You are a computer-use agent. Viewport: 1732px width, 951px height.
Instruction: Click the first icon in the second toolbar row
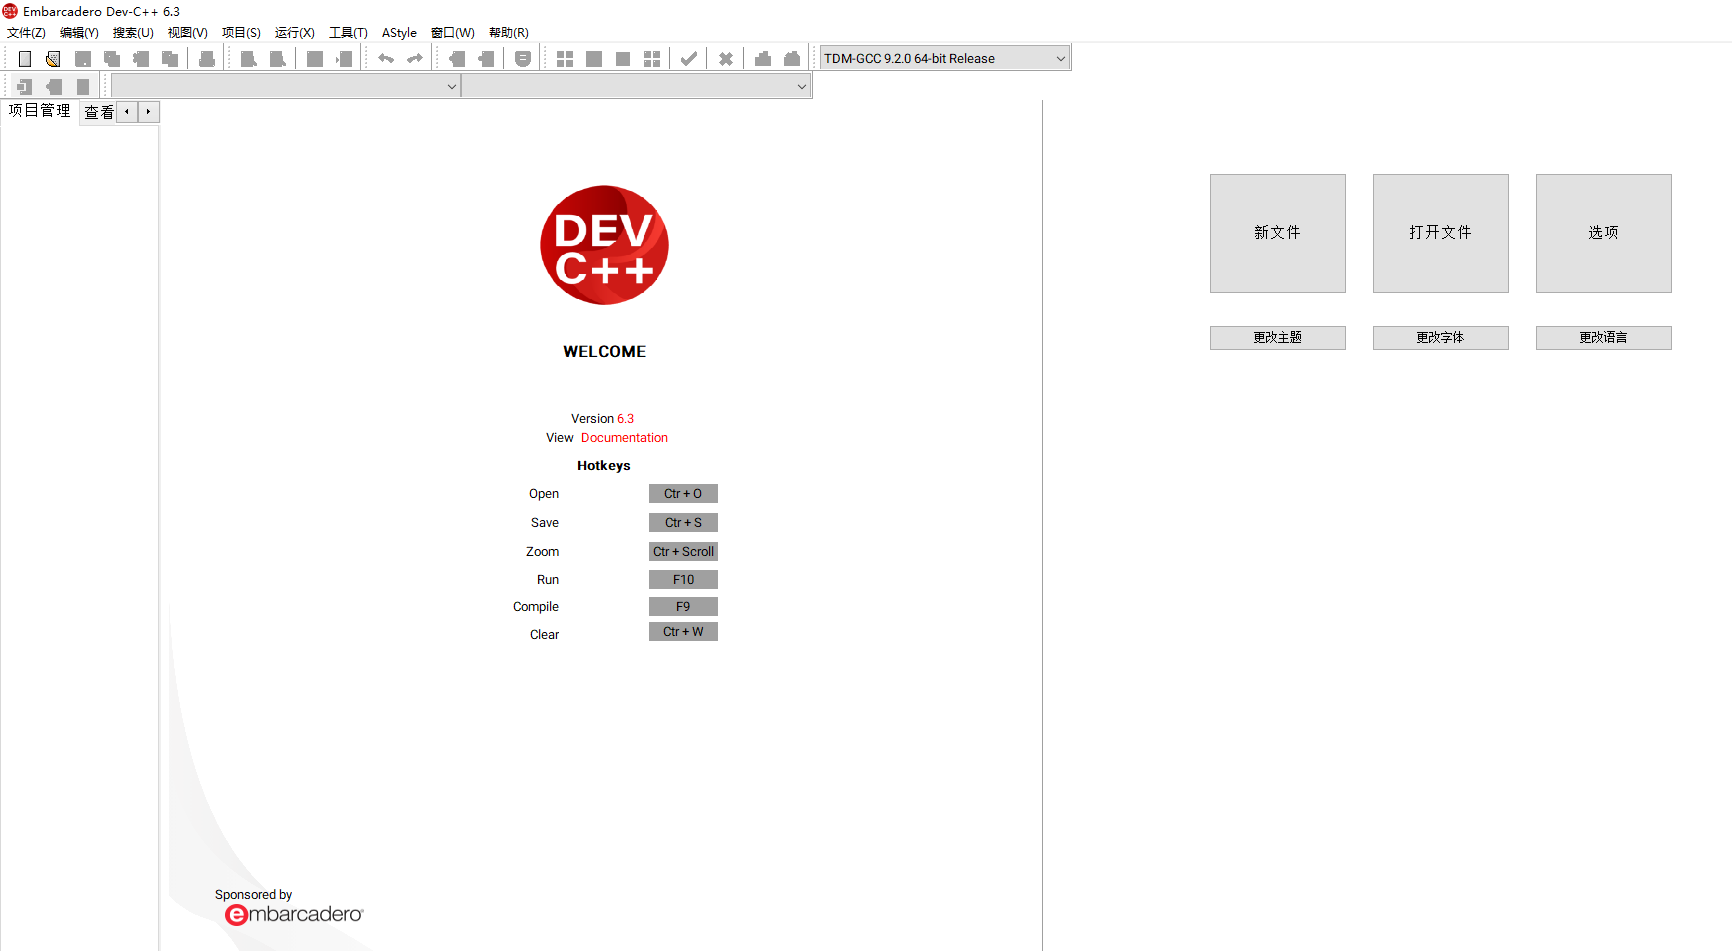click(25, 87)
